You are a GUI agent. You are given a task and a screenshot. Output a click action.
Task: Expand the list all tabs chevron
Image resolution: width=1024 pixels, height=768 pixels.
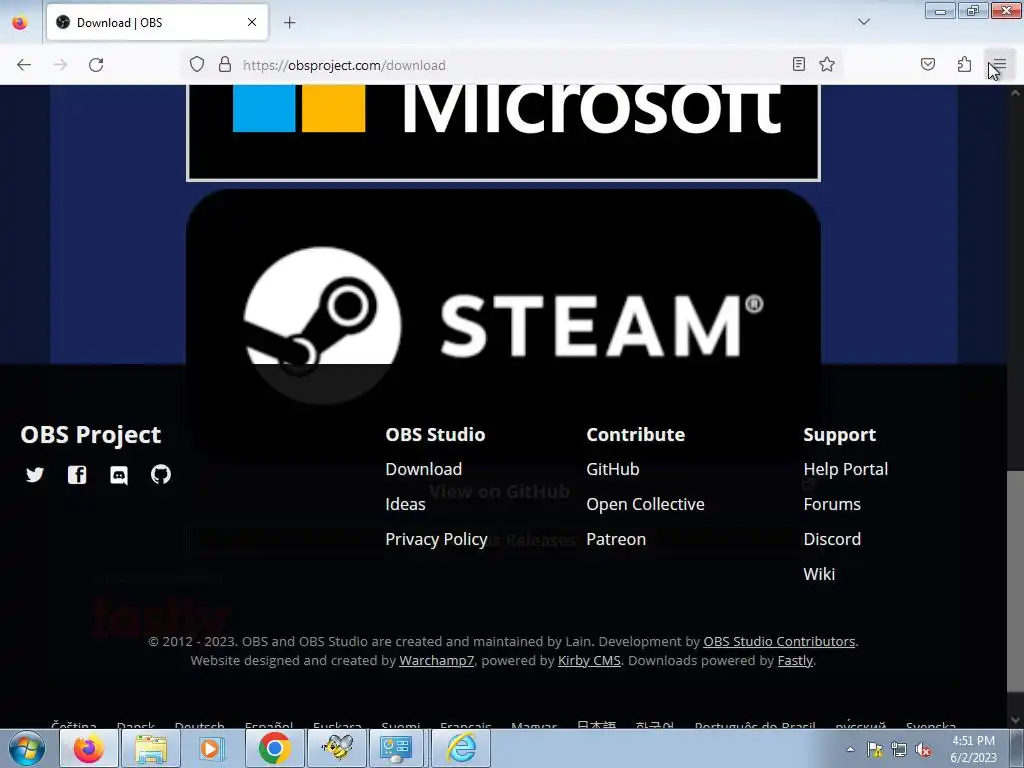(x=863, y=22)
